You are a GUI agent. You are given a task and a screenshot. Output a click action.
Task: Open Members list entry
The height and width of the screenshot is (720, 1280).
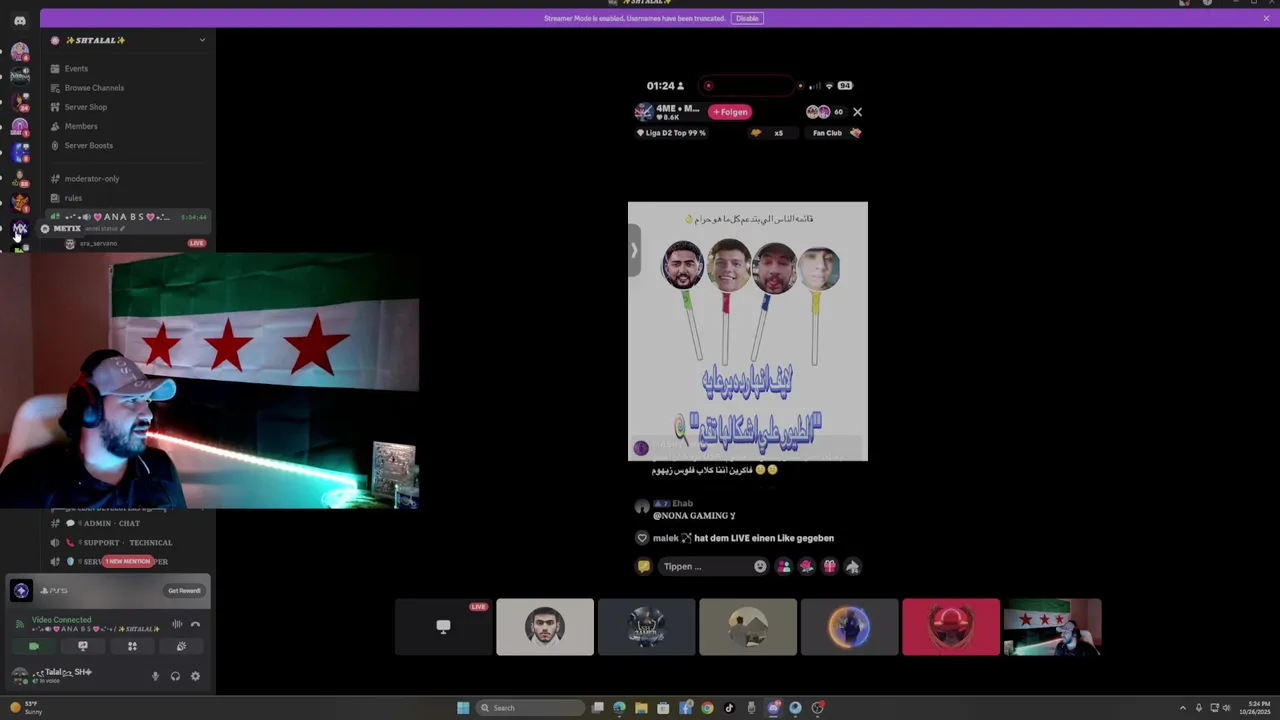coord(128,126)
